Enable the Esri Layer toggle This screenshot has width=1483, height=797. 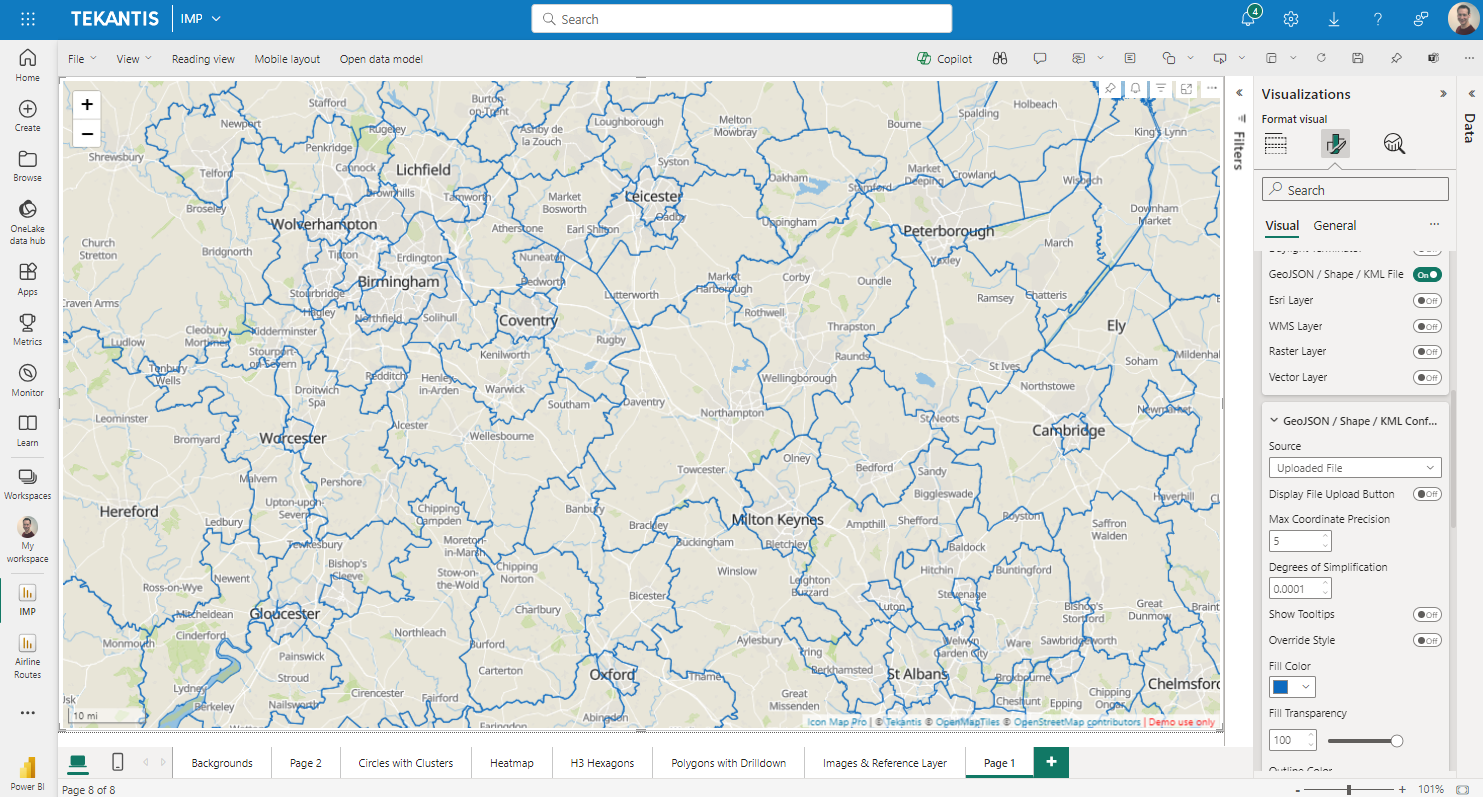[x=1427, y=300]
